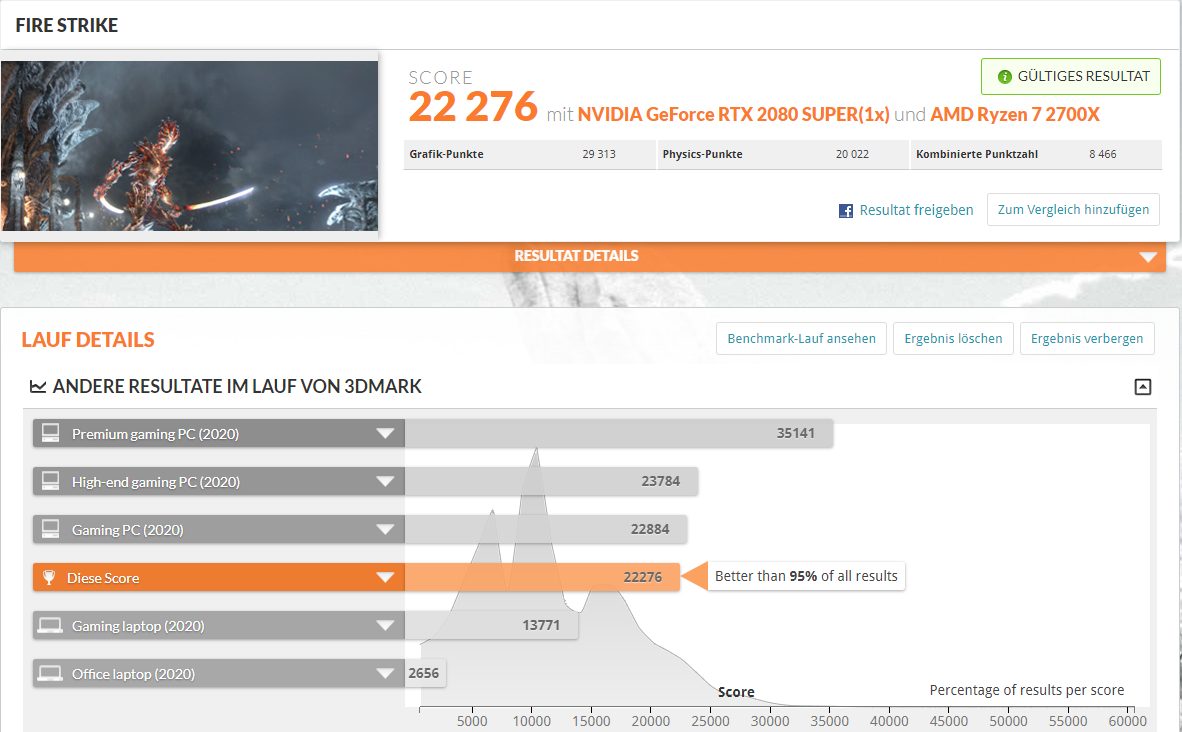
Task: Click the Fire Strike benchmark thumbnail image
Action: pyautogui.click(x=190, y=146)
